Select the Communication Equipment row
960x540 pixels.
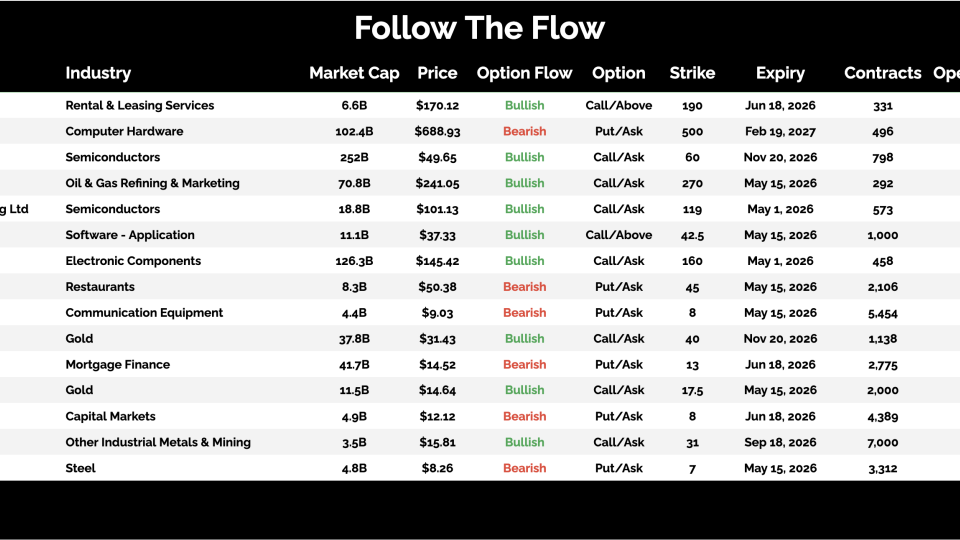coord(144,313)
